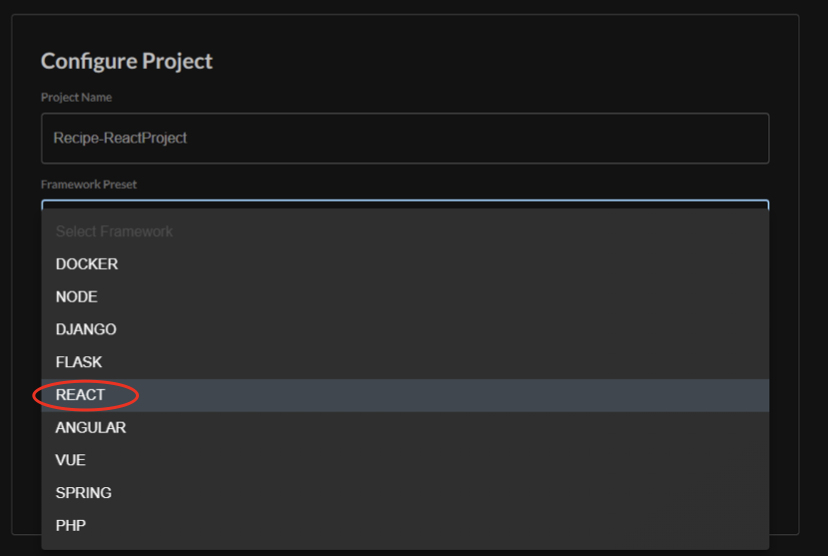Select ANGULAR from the framework options
Screen dimensions: 828x556
point(91,427)
